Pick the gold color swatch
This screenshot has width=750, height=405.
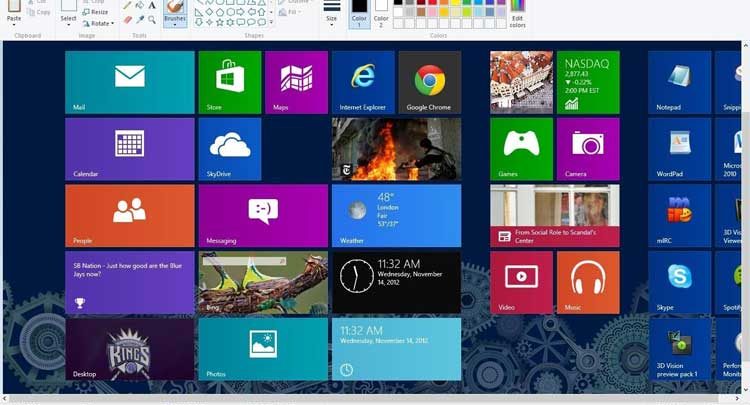tap(444, 12)
